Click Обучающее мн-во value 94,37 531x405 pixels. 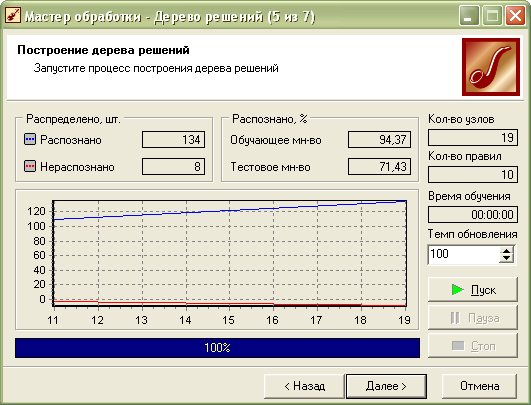tap(379, 140)
